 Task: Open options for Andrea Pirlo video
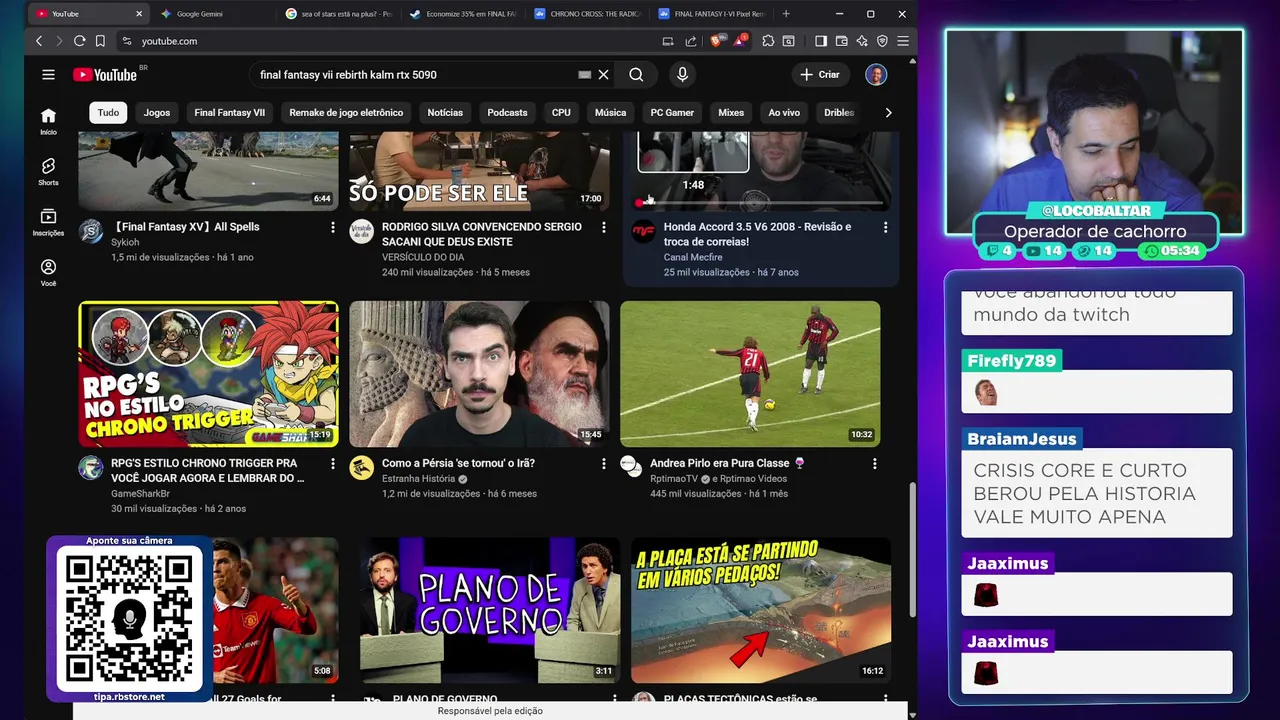[874, 464]
